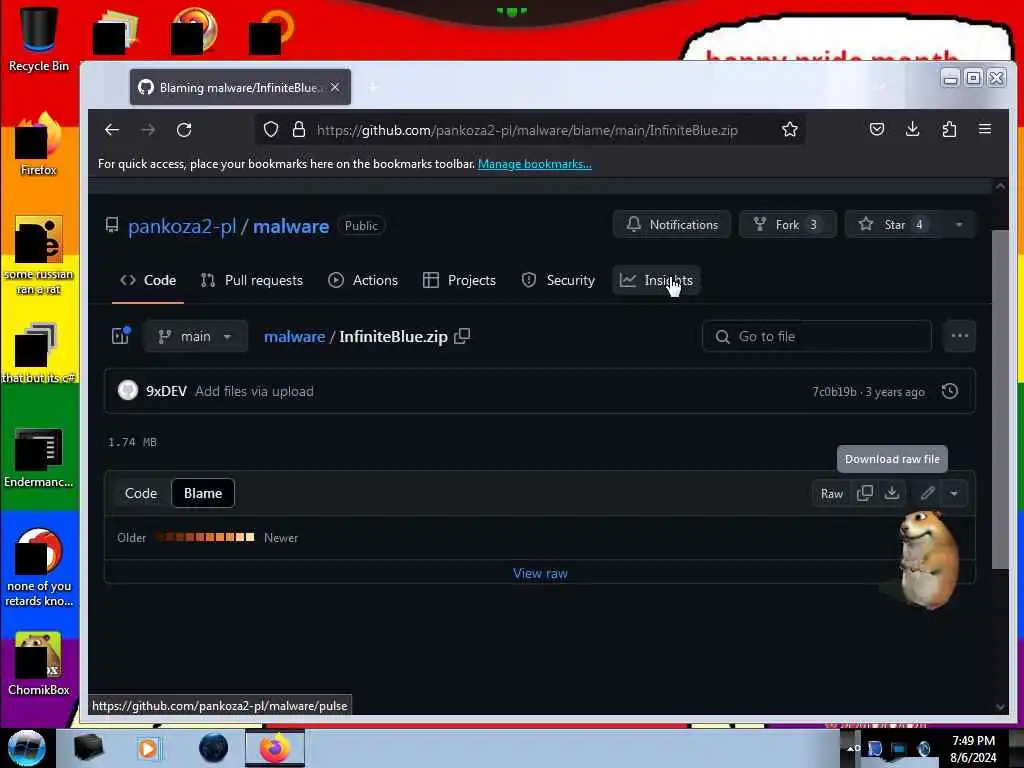Expand the star lists dropdown arrow
This screenshot has height=768, width=1024.
959,225
